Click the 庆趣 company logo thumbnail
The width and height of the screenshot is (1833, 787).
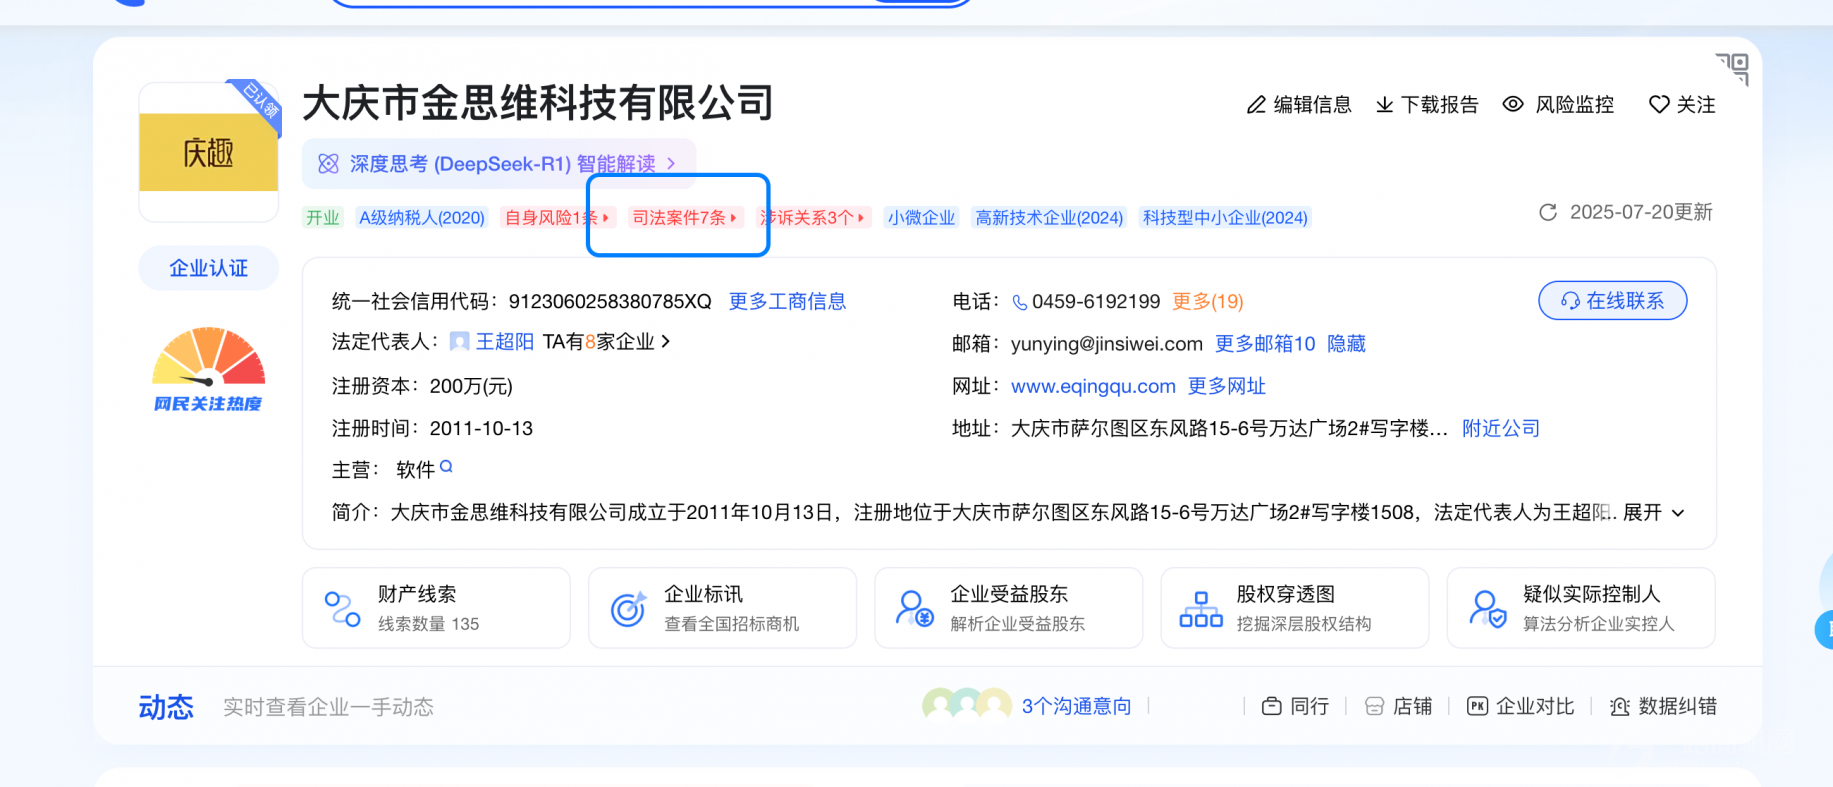pos(208,152)
